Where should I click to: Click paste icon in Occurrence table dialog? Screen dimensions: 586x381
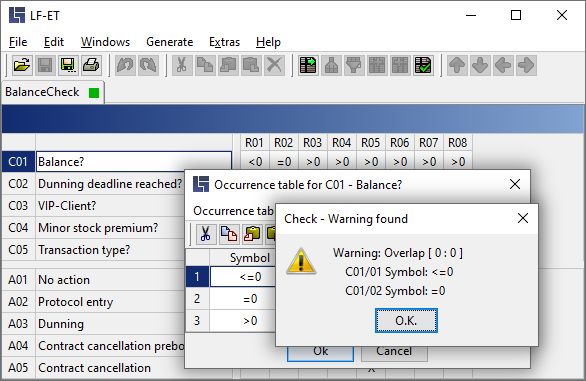pos(252,234)
